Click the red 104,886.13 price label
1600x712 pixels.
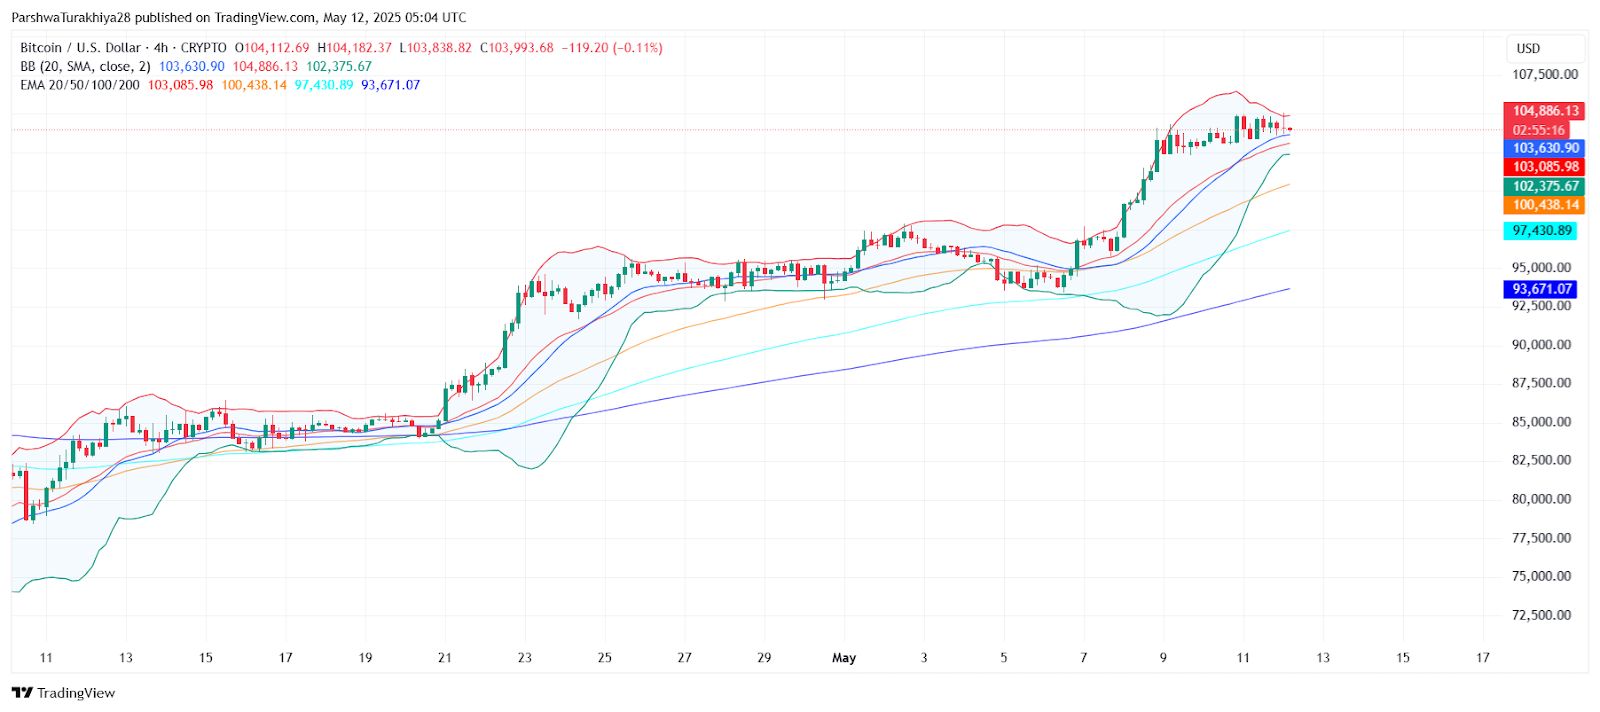click(1545, 111)
